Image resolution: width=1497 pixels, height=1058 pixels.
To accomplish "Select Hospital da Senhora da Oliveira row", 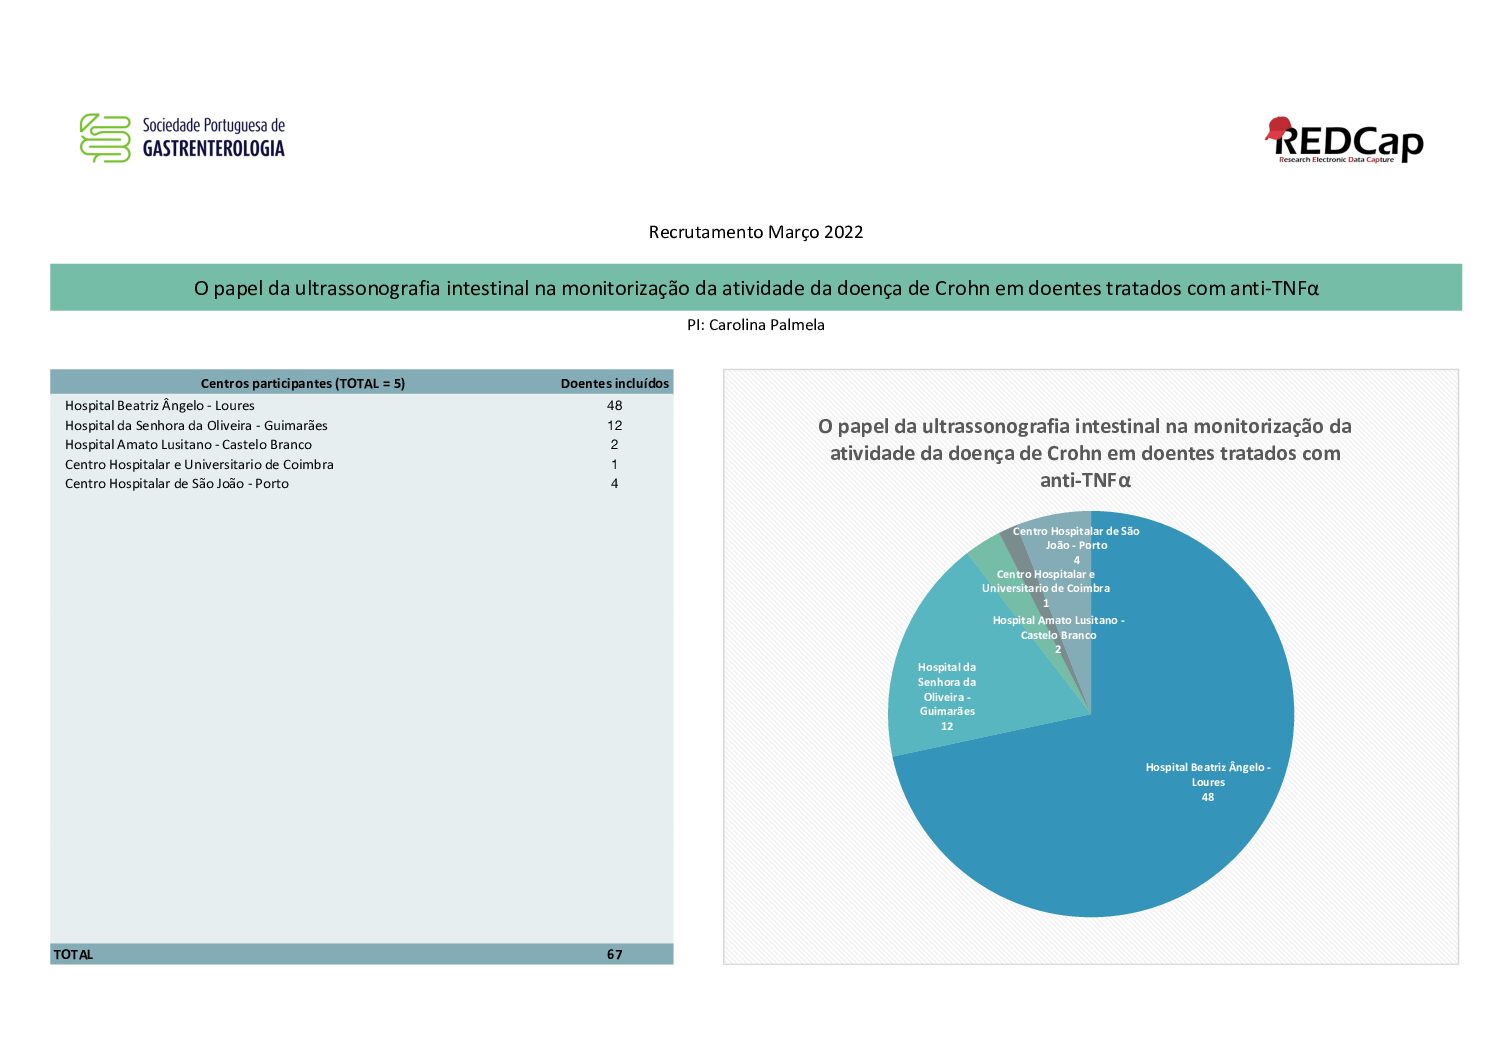I will [362, 425].
